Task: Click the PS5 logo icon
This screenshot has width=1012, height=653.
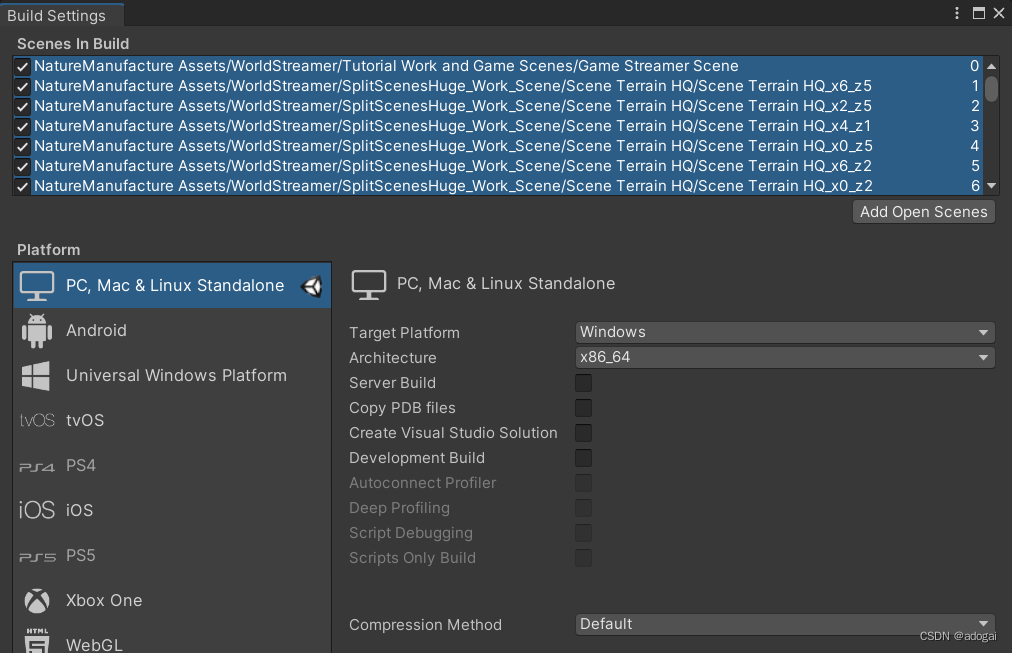Action: tap(37, 557)
